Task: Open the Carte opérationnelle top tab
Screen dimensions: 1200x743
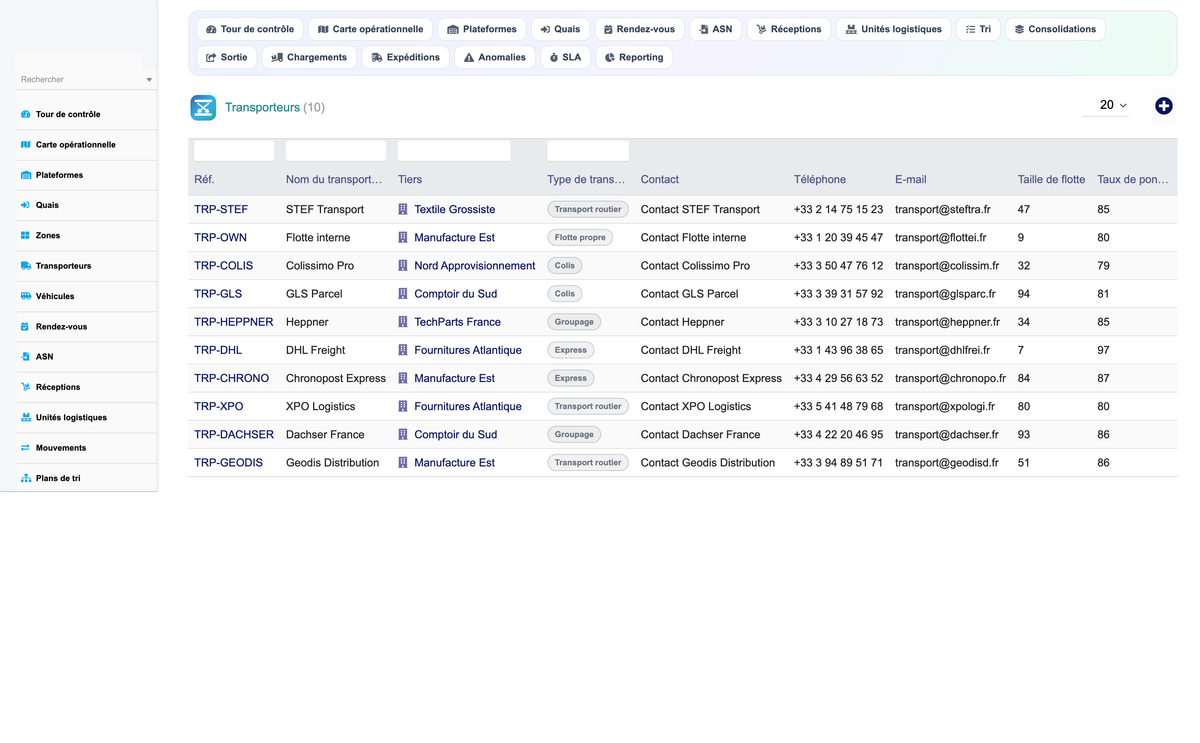Action: click(370, 29)
